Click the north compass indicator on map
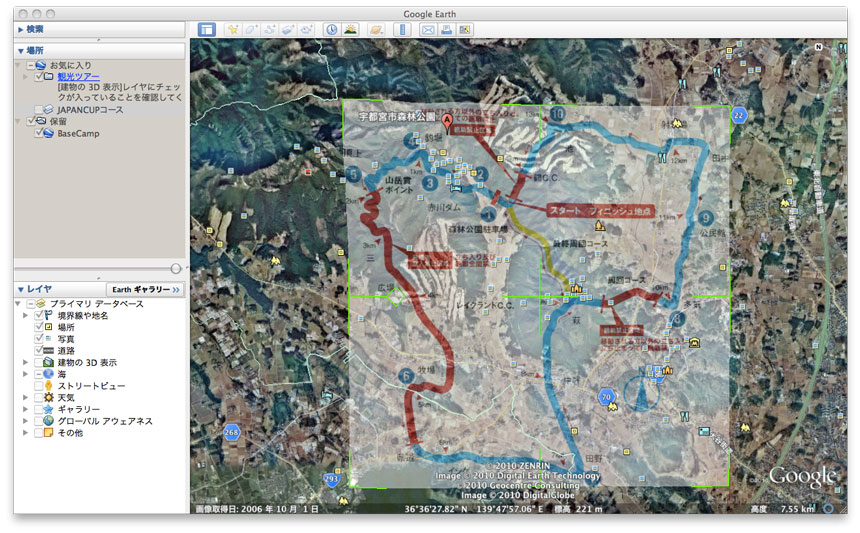This screenshot has height=533, width=860. coord(818,47)
